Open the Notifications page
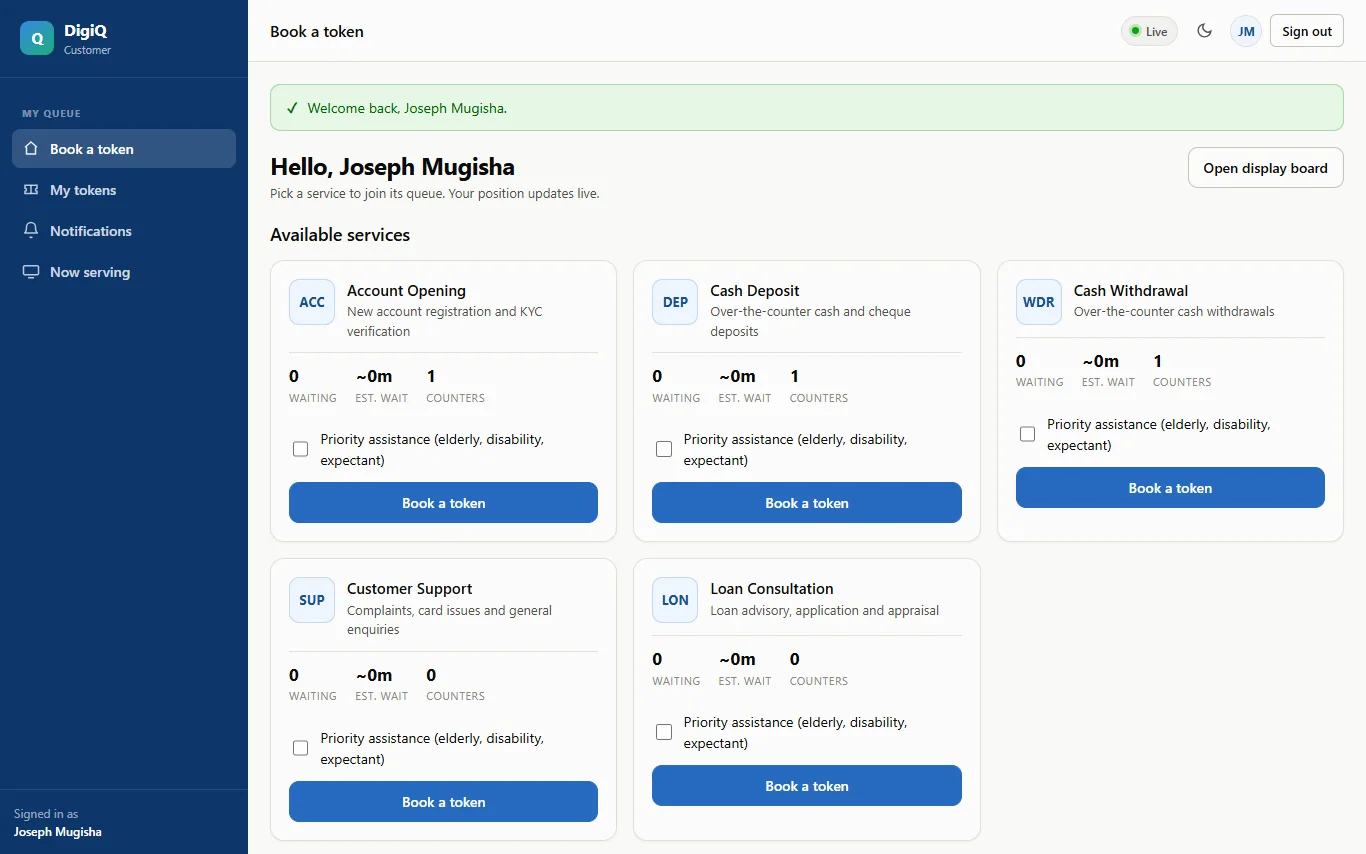1366x854 pixels. (124, 231)
